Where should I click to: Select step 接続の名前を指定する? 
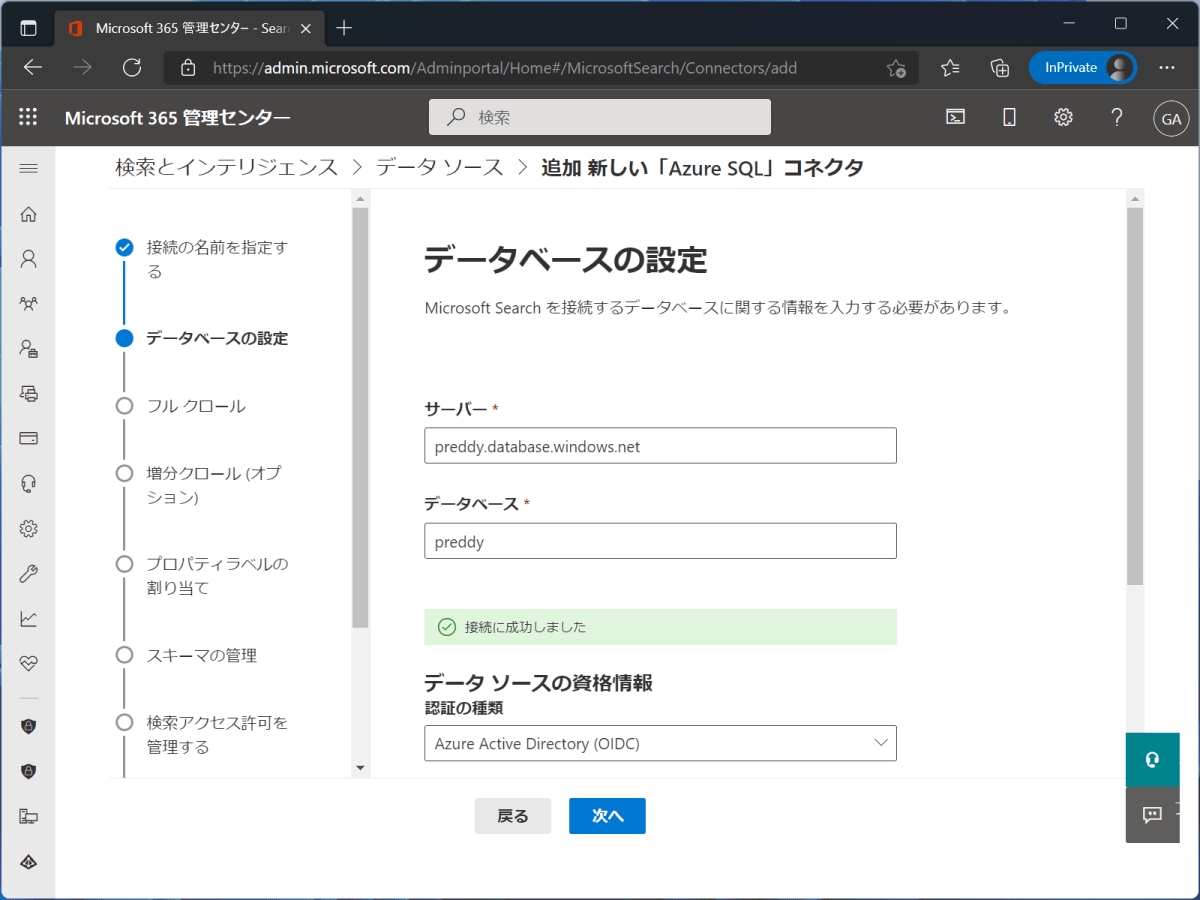216,259
